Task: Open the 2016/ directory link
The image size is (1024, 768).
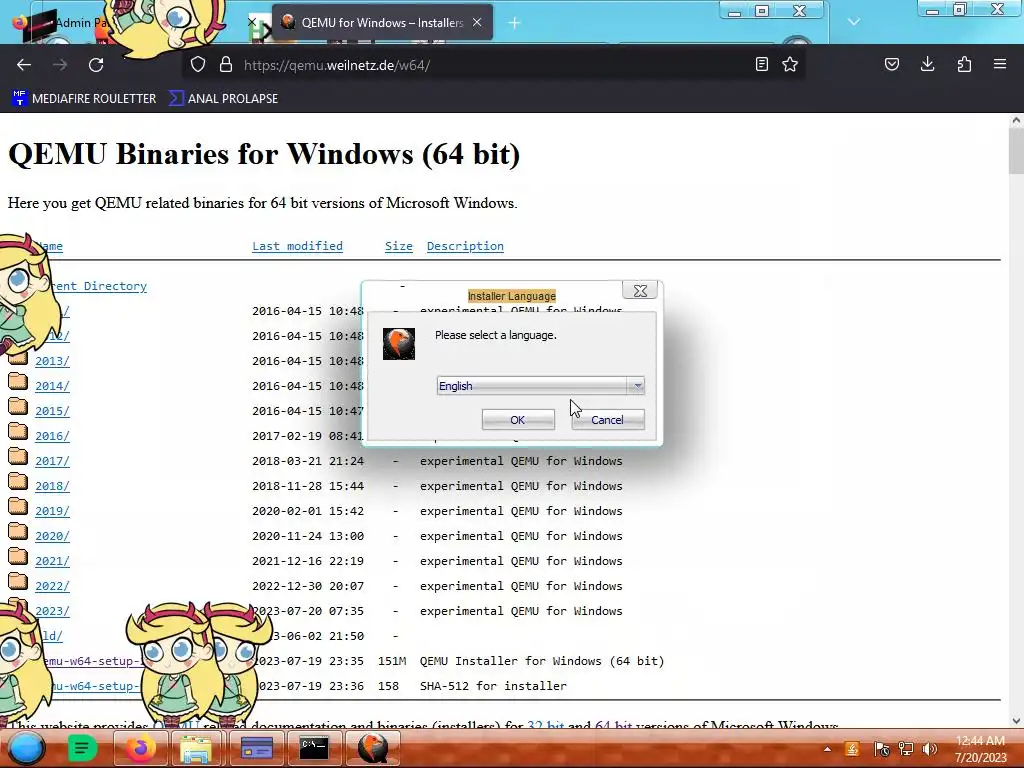Action: (52, 436)
